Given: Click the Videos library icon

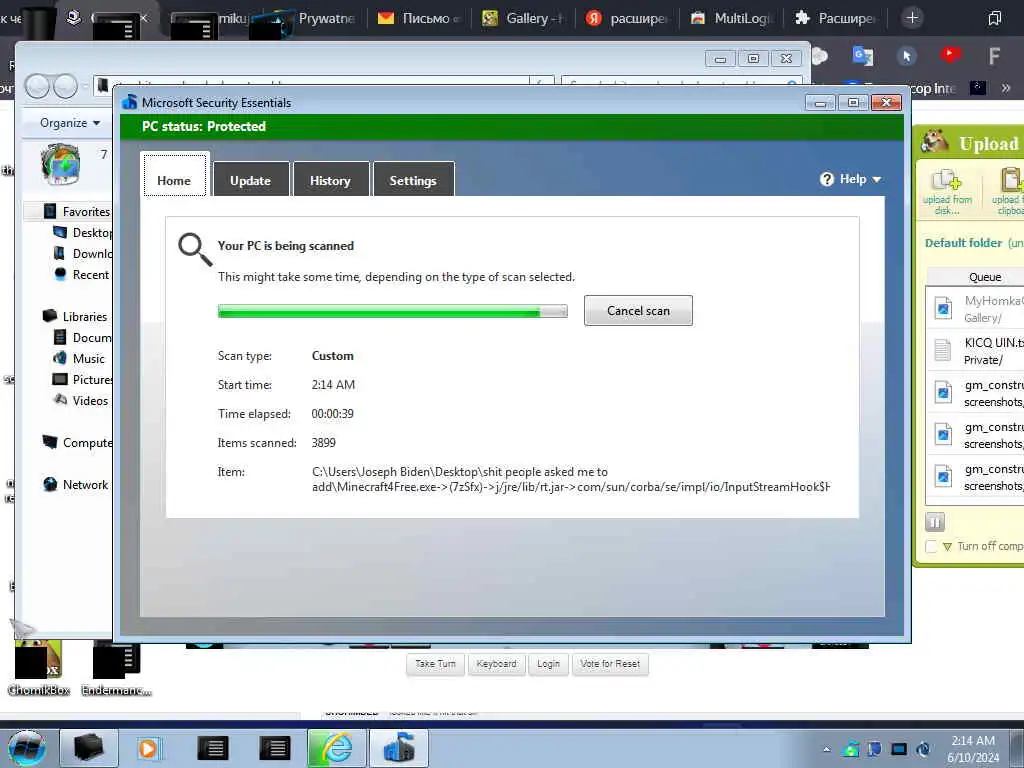Looking at the screenshot, I should pyautogui.click(x=60, y=400).
